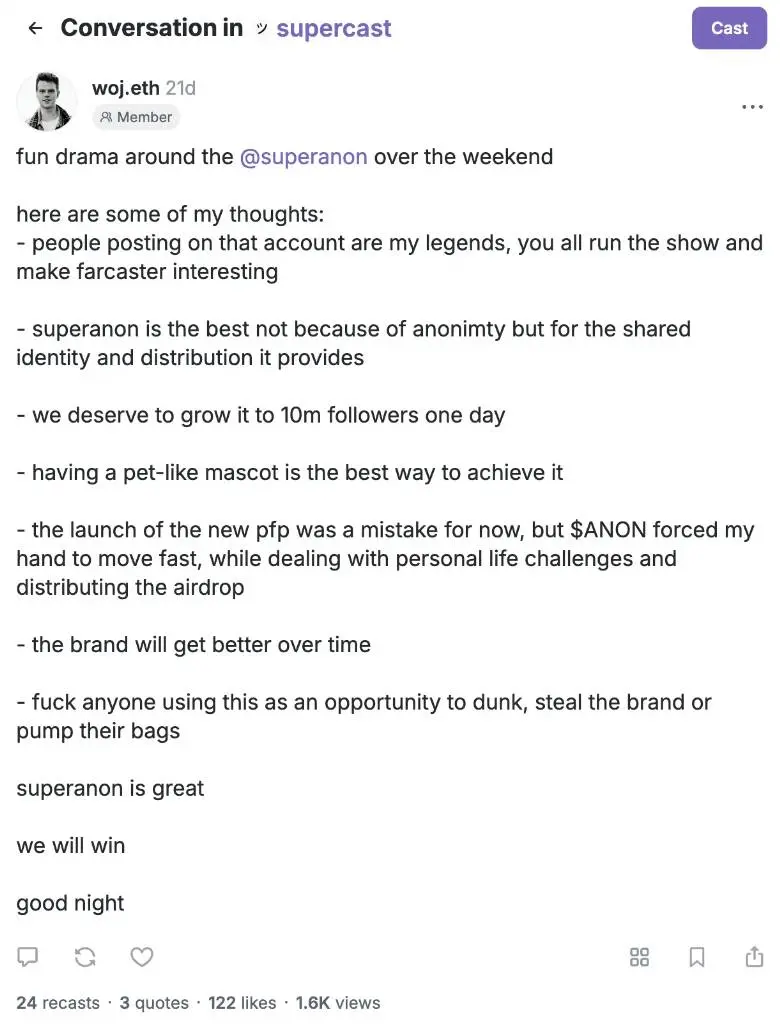
Task: Click the supercast channel logo icon
Action: (x=261, y=28)
